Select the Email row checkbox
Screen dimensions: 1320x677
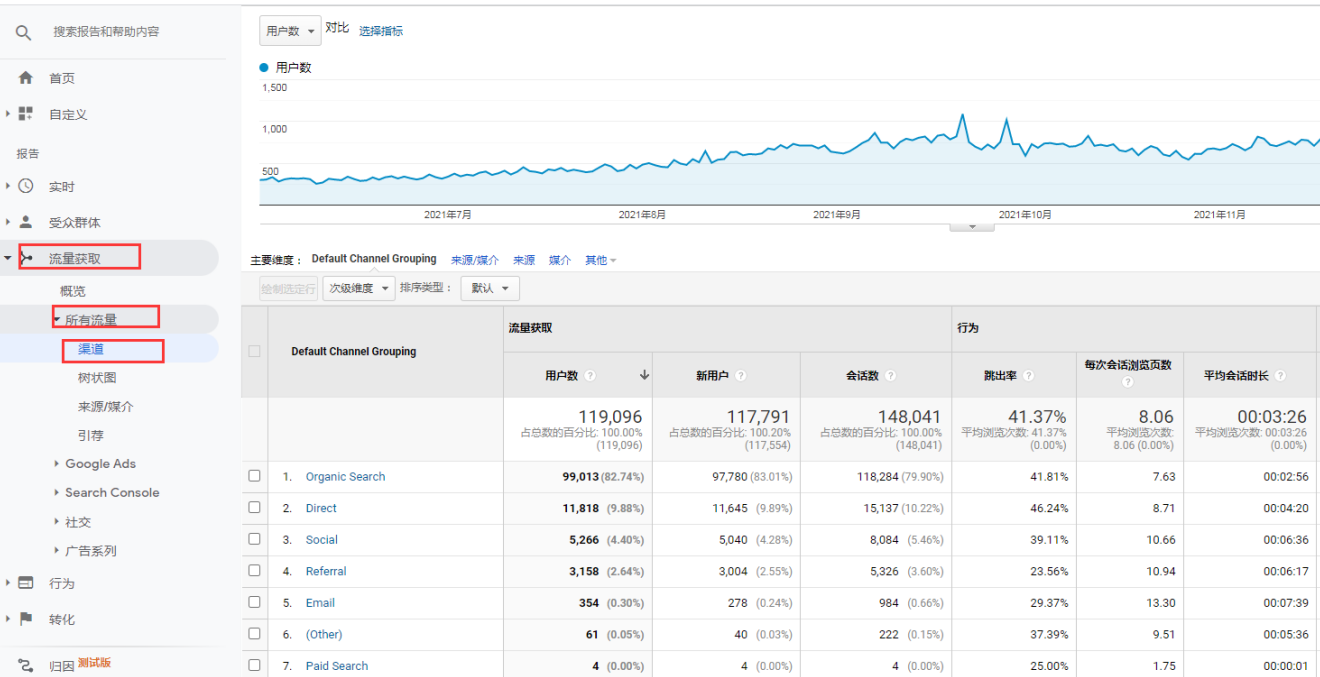(254, 602)
